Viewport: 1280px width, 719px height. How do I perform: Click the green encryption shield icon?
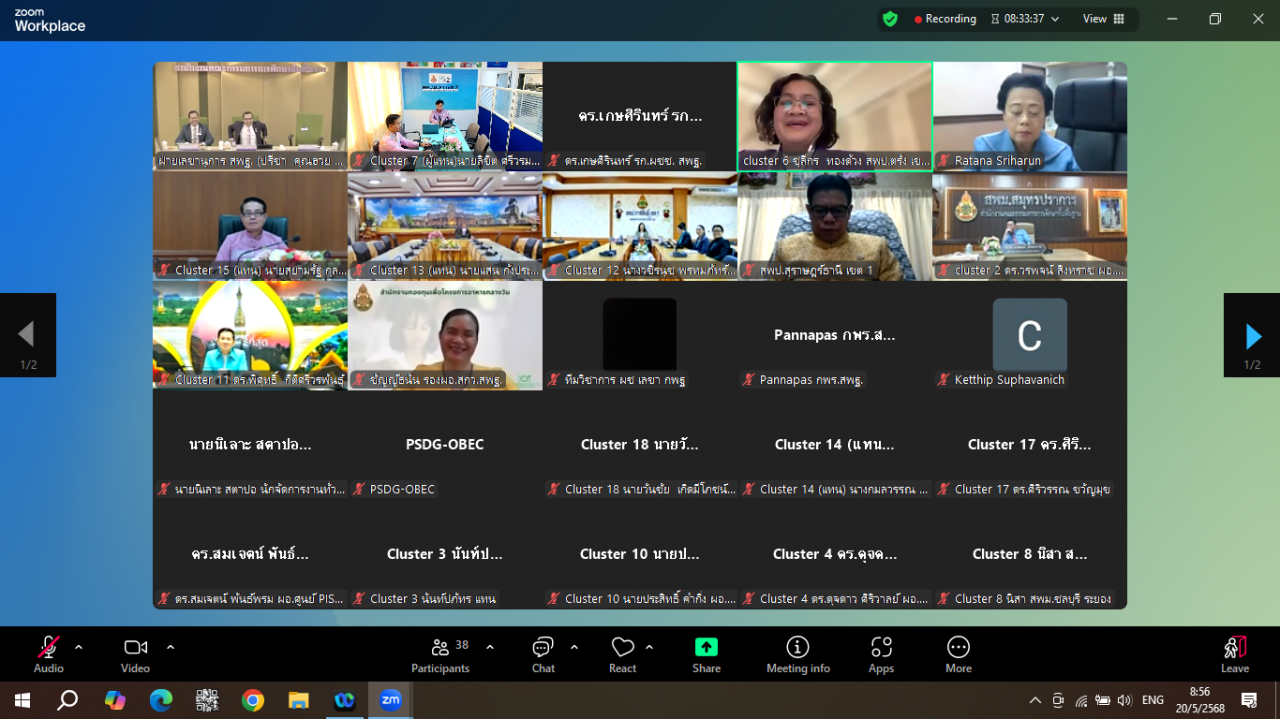coord(890,19)
